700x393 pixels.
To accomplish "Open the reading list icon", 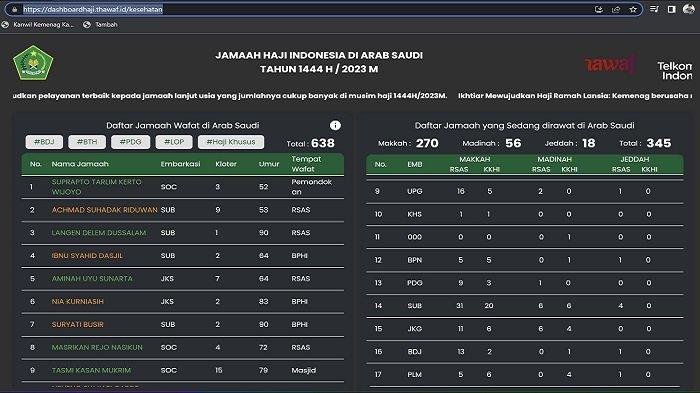I will (x=654, y=9).
